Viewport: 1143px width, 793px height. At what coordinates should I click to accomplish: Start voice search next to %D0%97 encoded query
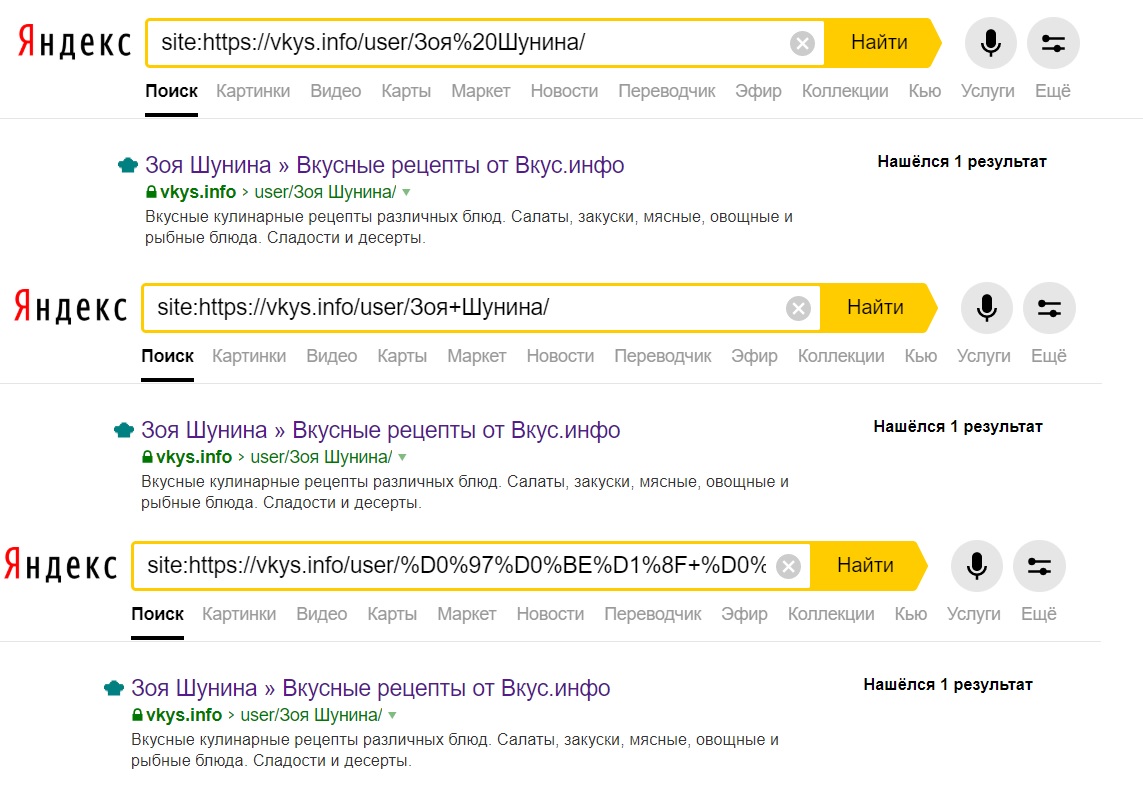click(x=977, y=566)
